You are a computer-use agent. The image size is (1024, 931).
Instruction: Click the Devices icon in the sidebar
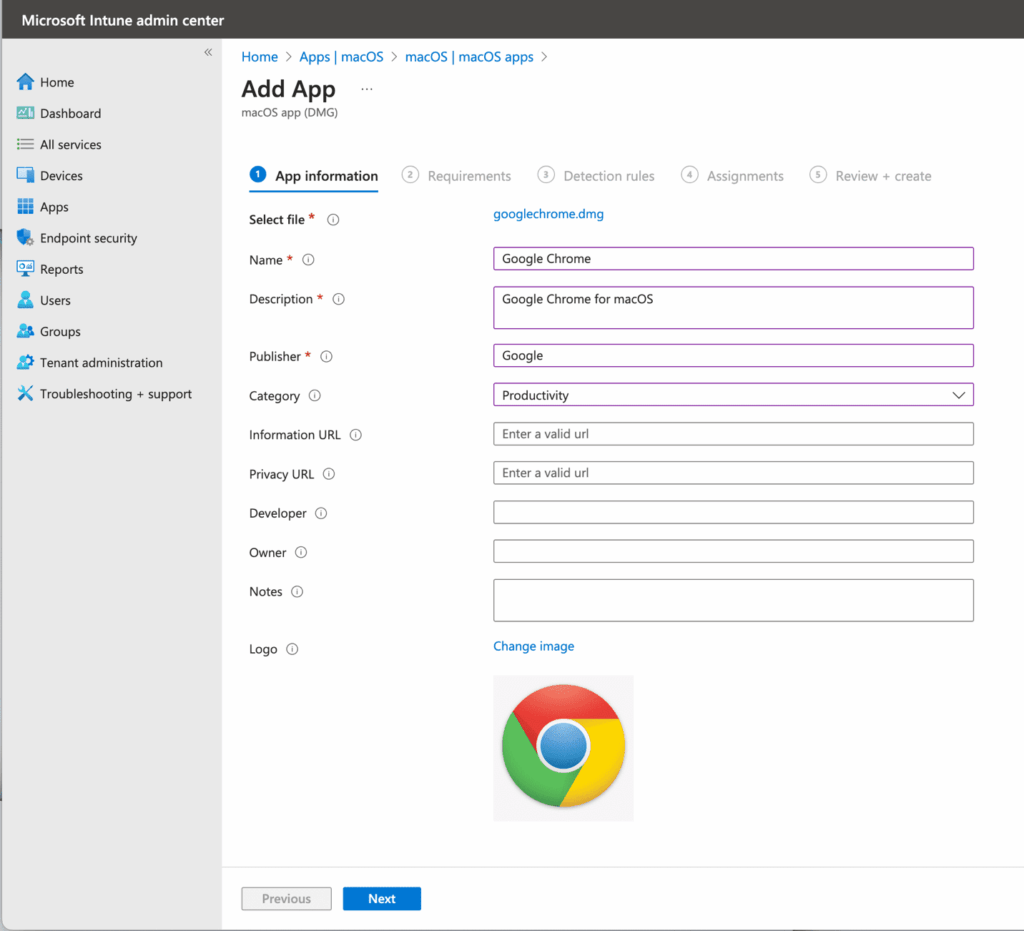click(26, 175)
